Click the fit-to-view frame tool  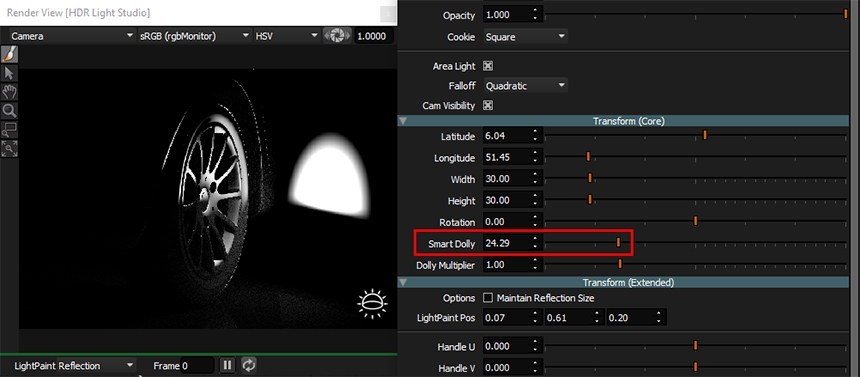coord(9,149)
